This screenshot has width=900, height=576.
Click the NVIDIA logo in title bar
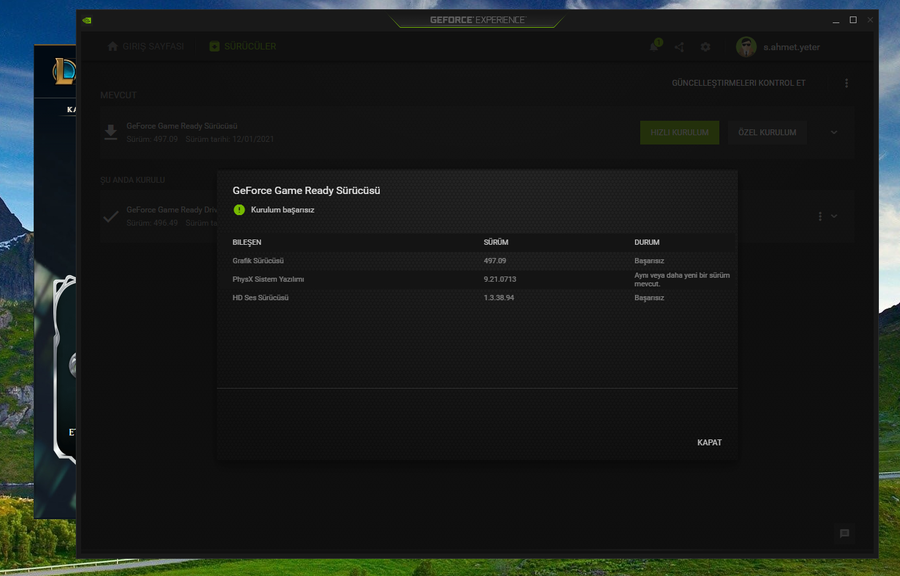click(87, 20)
